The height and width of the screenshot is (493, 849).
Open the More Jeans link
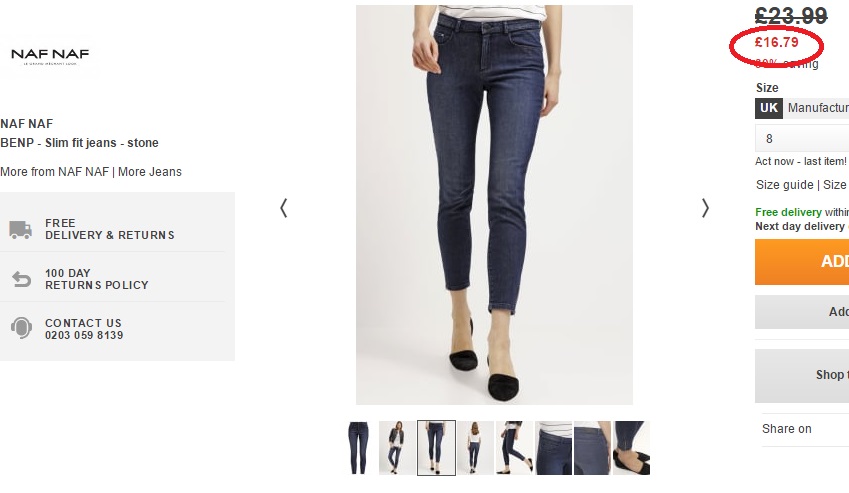150,172
